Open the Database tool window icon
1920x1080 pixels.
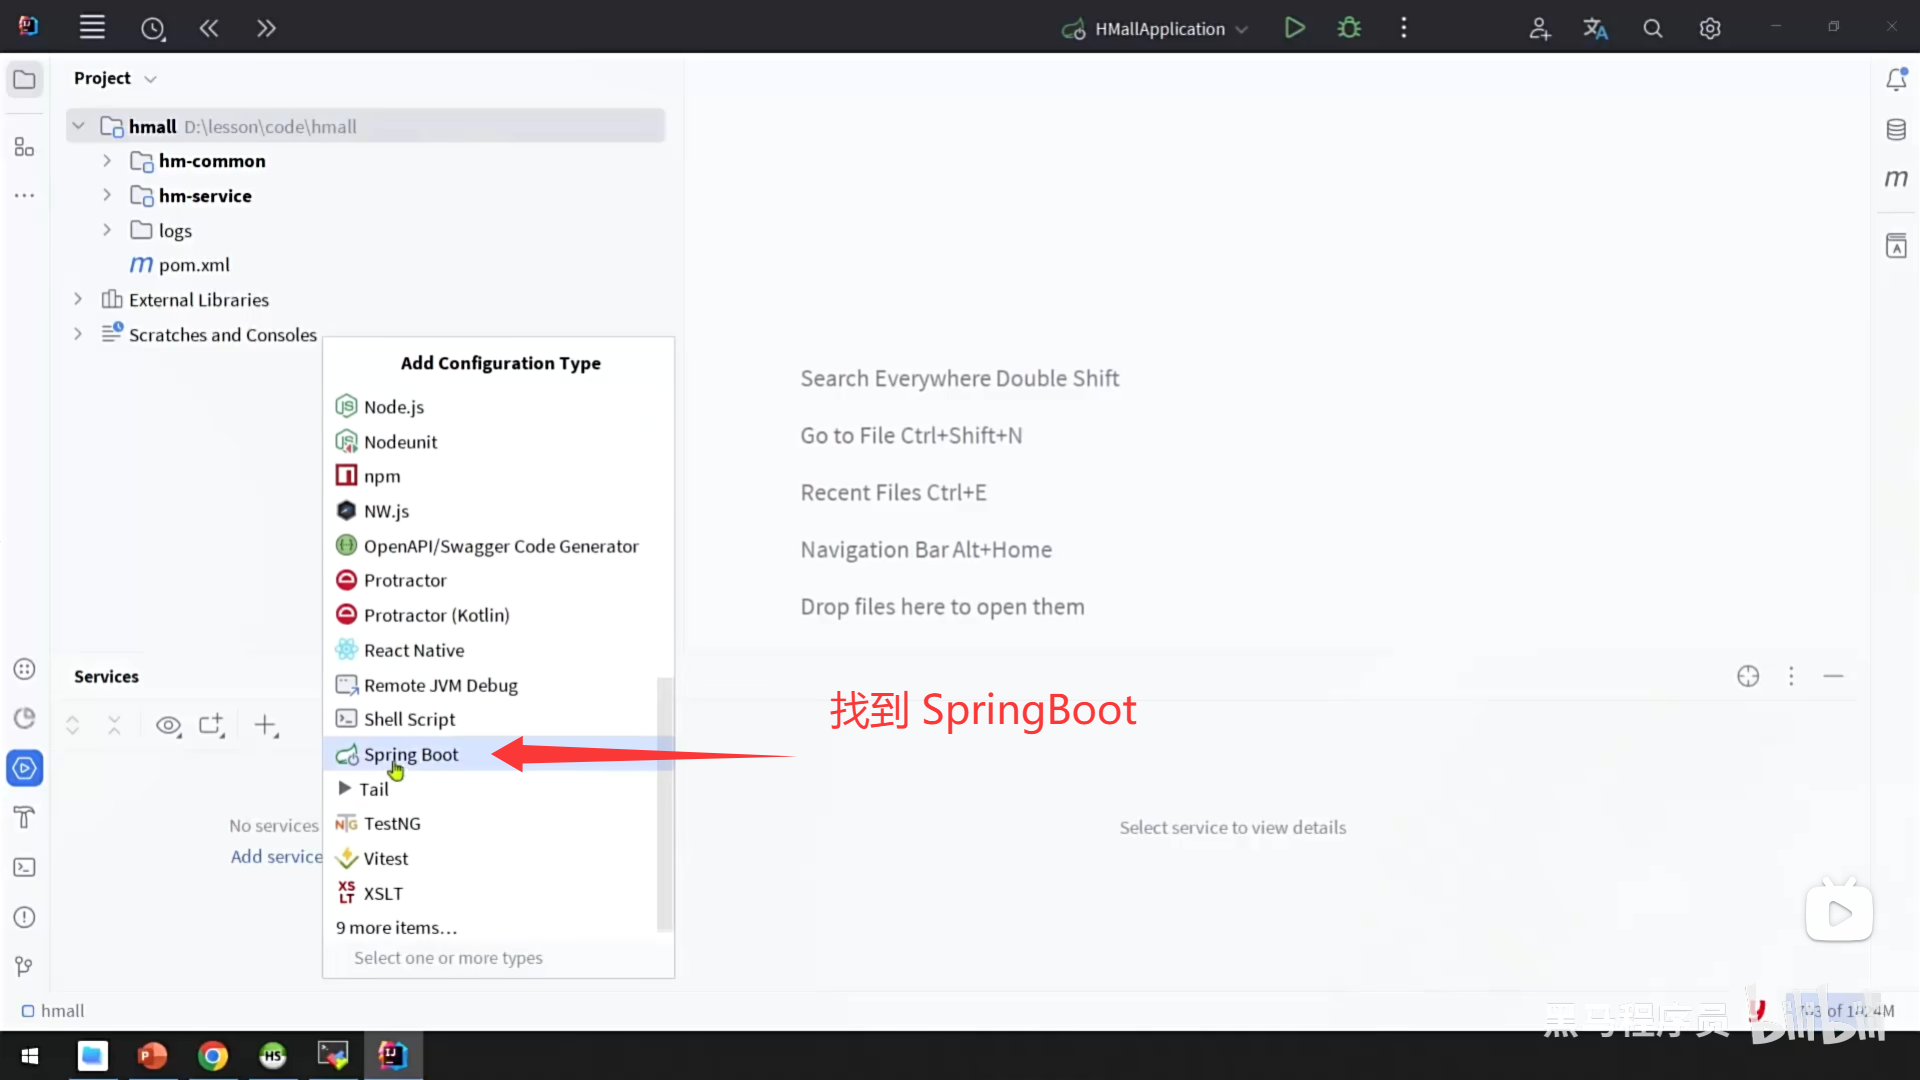pos(1896,129)
